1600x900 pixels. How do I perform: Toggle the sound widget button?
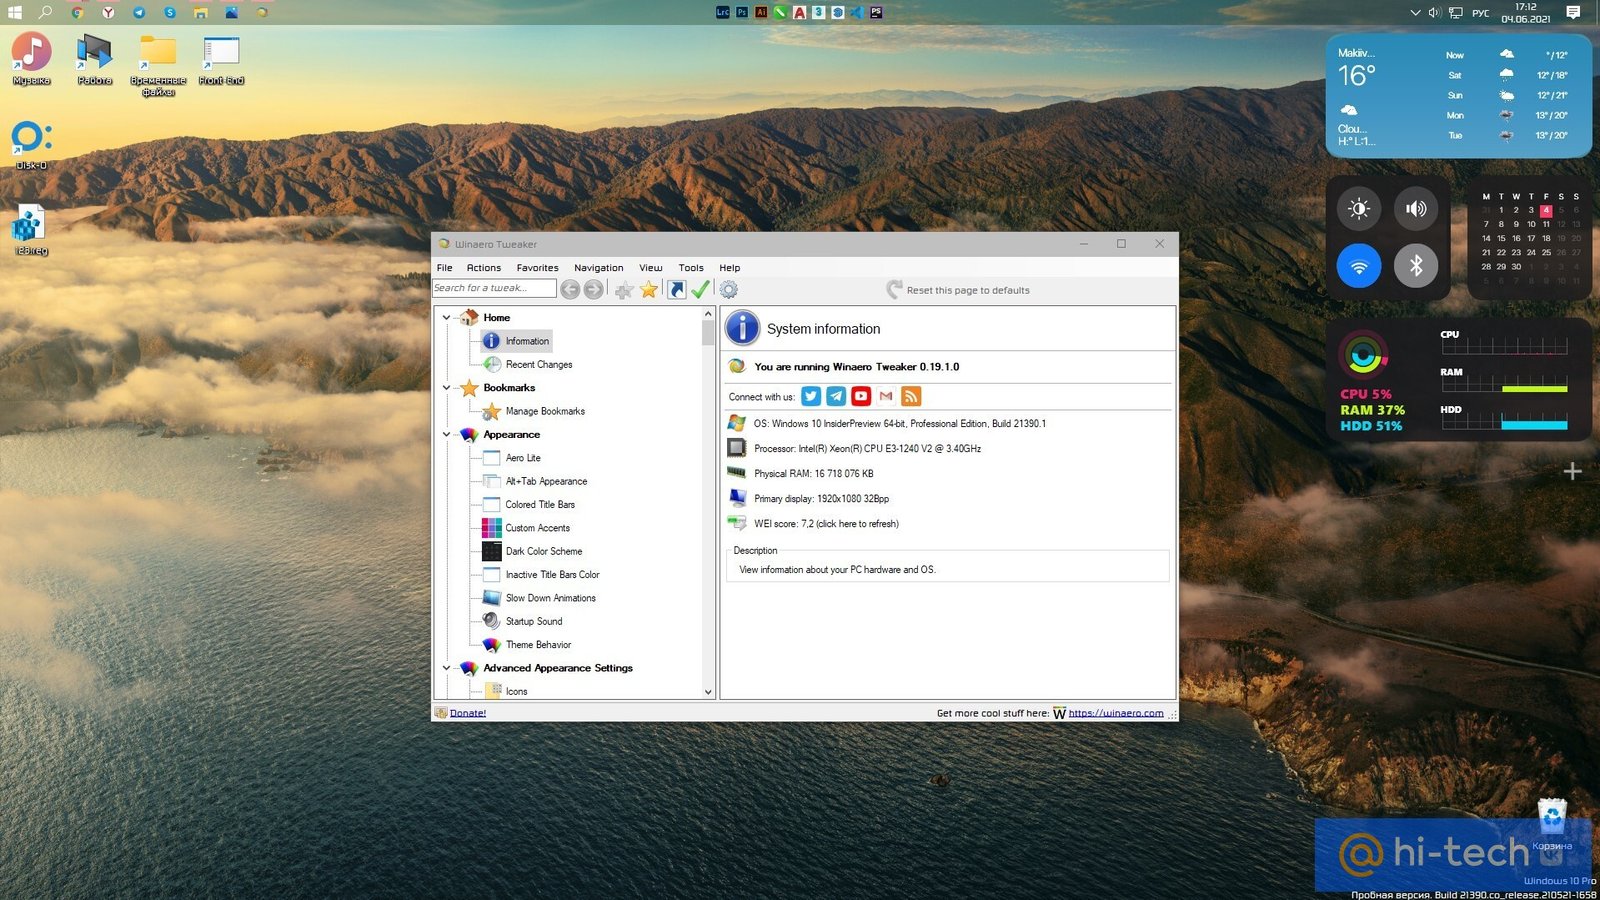1416,209
